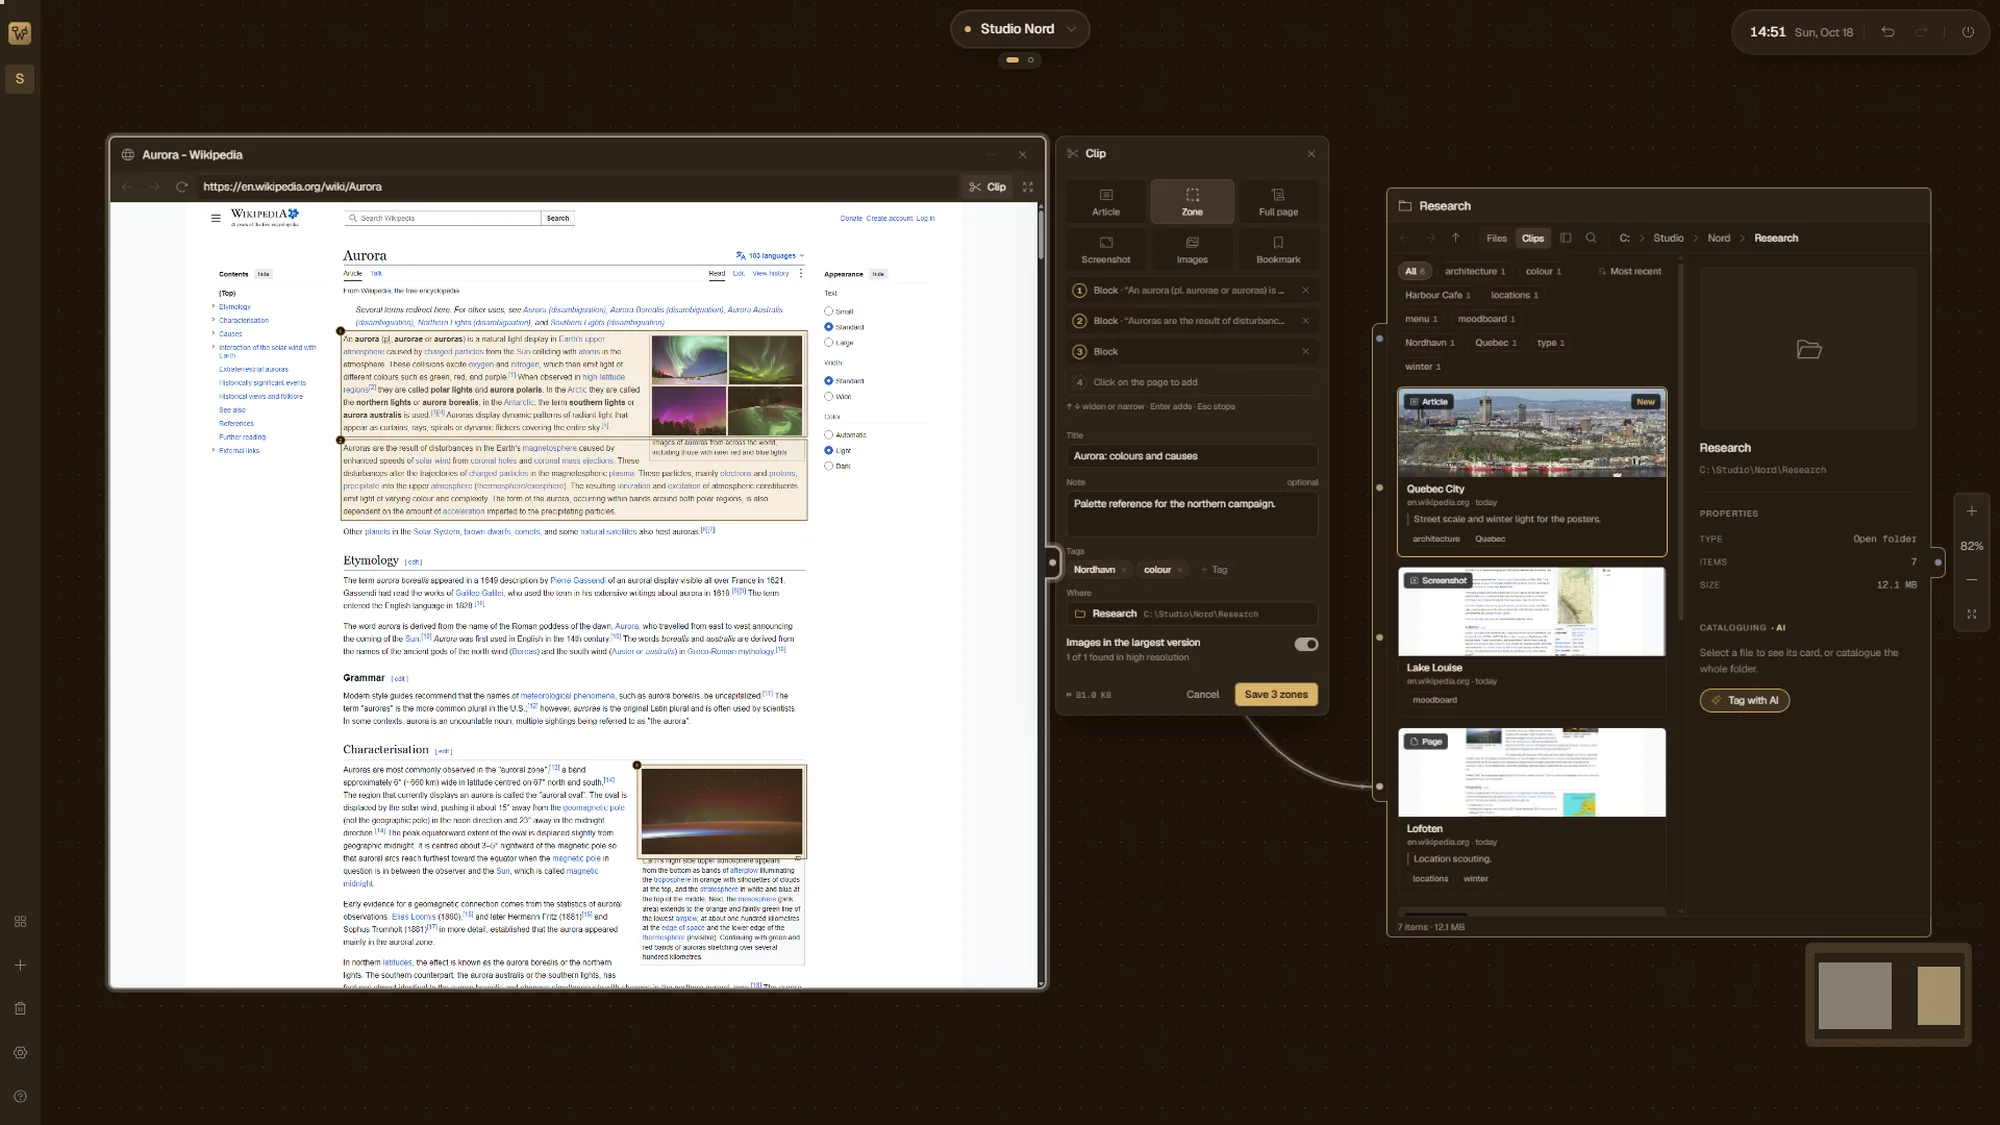Select the Bookmark clip mode
This screenshot has width=2000, height=1125.
pyautogui.click(x=1278, y=250)
